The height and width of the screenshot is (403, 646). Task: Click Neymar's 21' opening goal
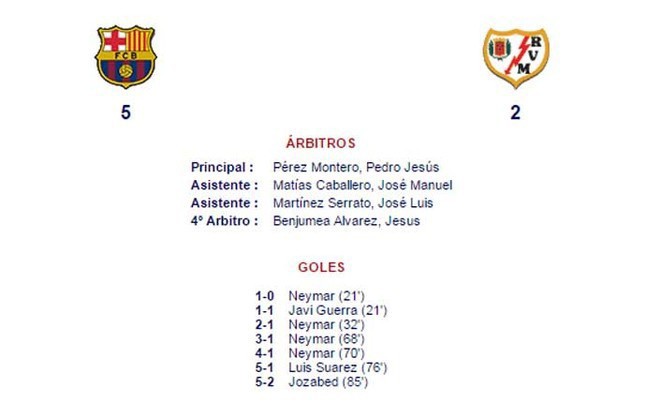click(x=326, y=296)
